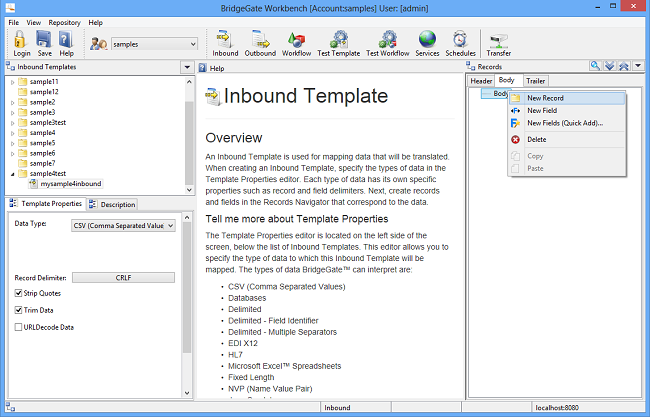650x417 pixels.
Task: Launch the Test Template tool
Action: coord(339,40)
